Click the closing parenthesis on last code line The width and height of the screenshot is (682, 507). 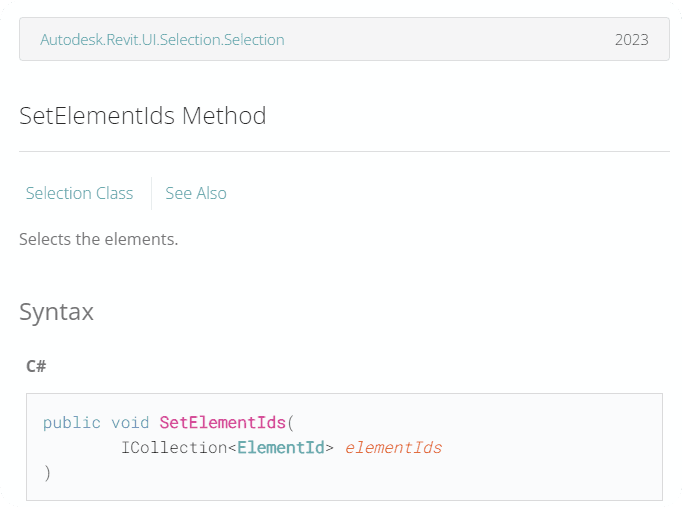[x=47, y=472]
